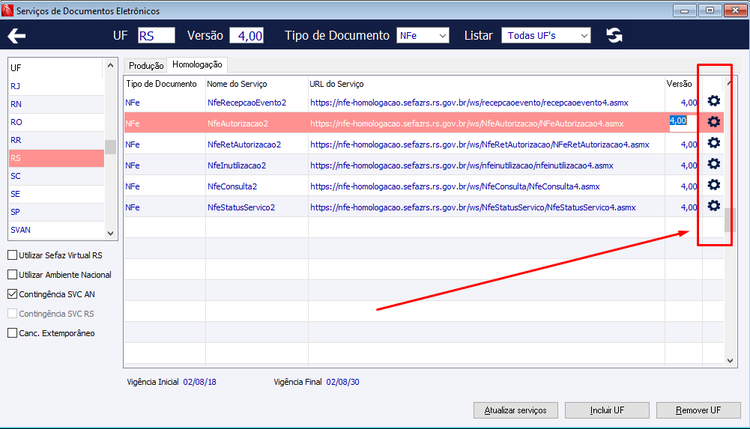Open gear settings for NfeInutilizacao2 row
The image size is (750, 429).
tap(714, 164)
